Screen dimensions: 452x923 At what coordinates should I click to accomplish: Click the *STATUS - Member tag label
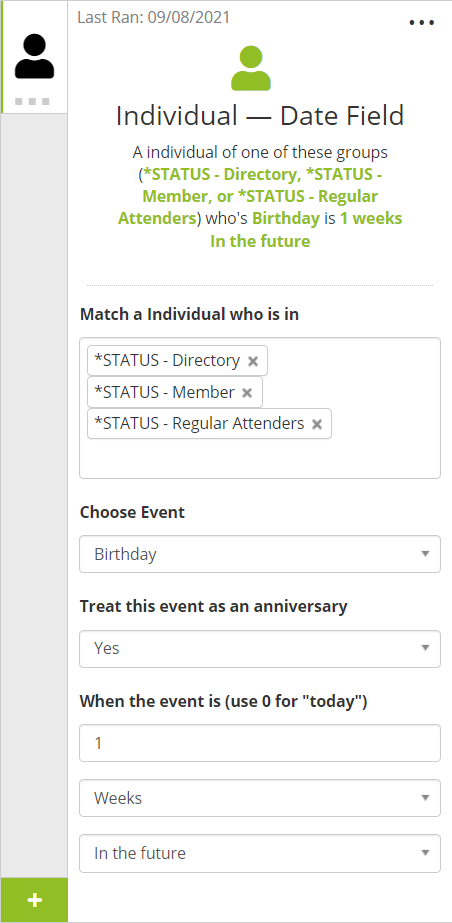[164, 392]
